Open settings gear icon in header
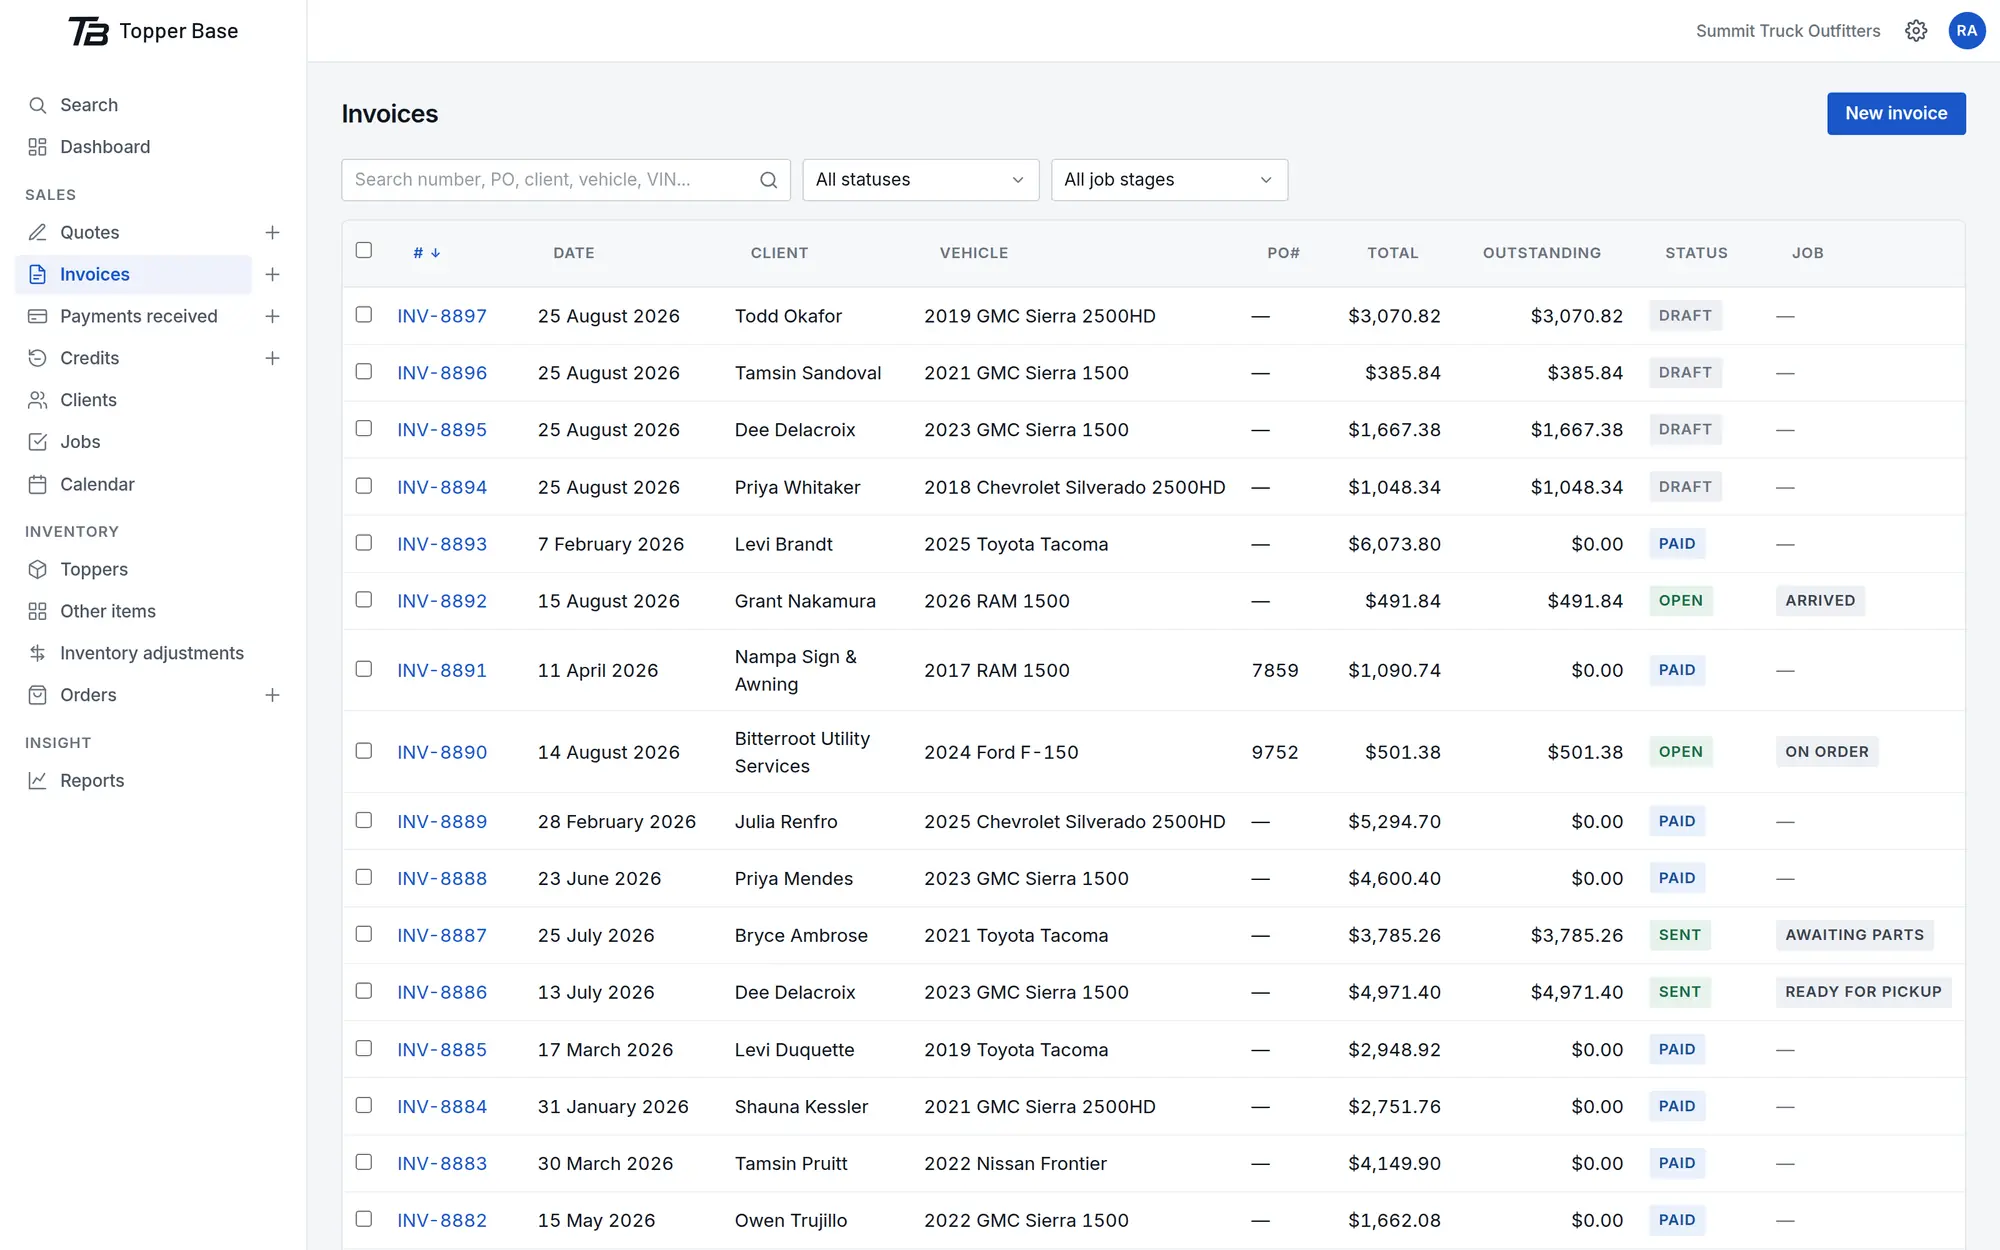This screenshot has height=1250, width=2000. point(1916,31)
